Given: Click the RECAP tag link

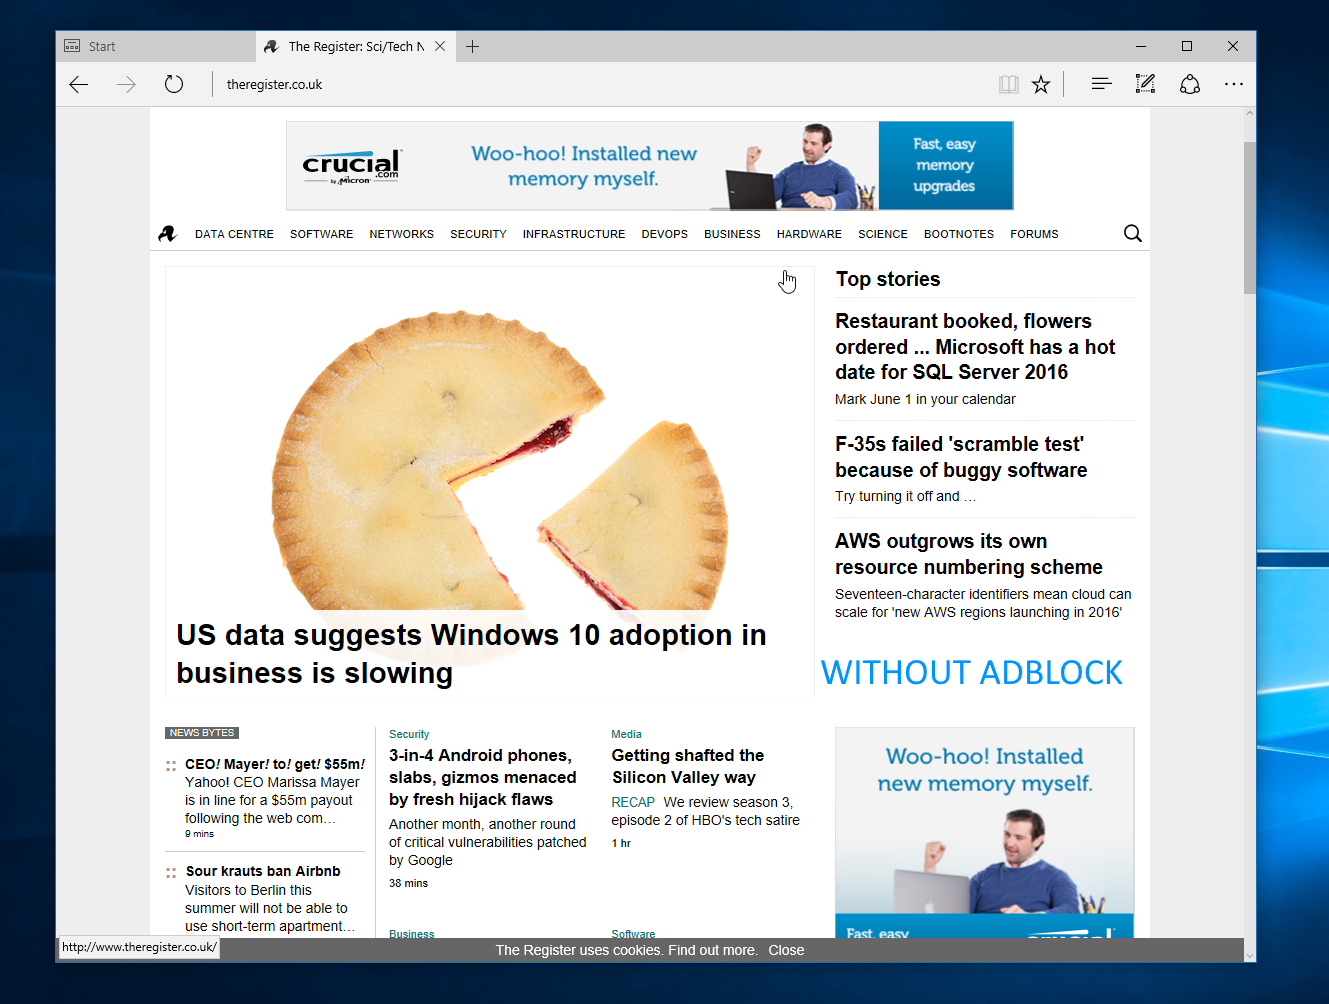Looking at the screenshot, I should (x=633, y=802).
